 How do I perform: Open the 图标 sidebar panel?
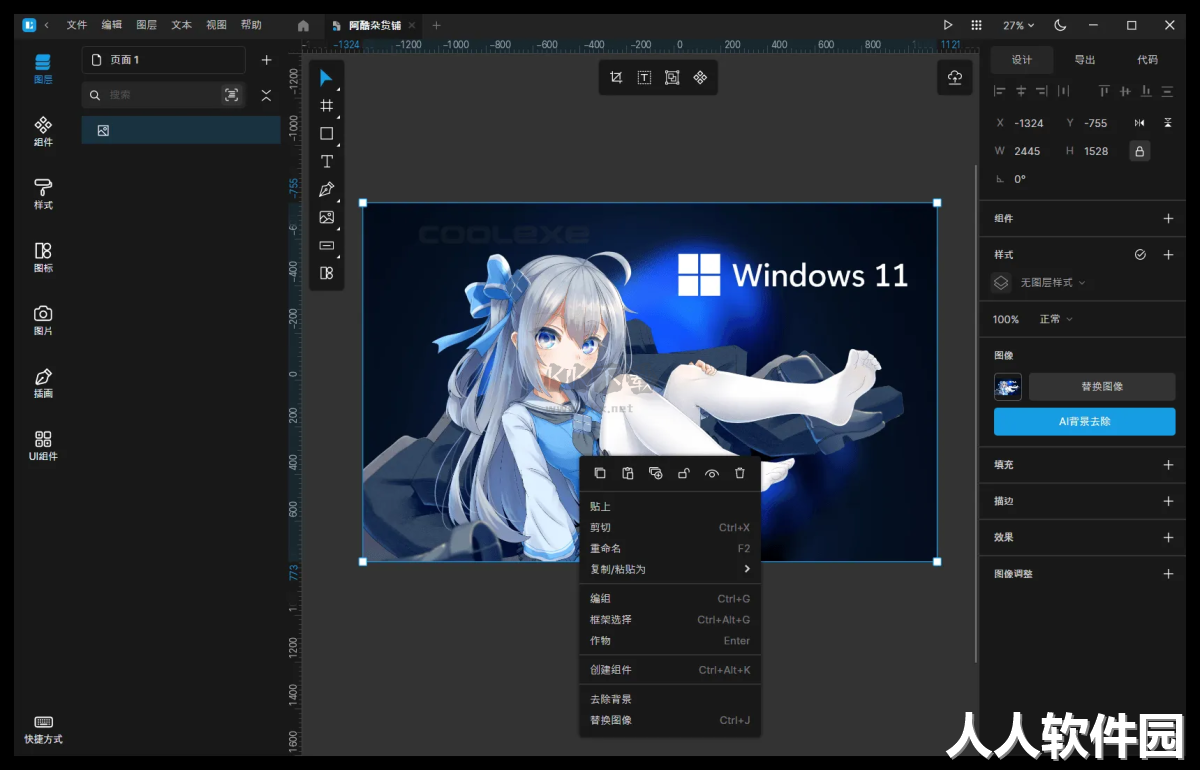(43, 257)
